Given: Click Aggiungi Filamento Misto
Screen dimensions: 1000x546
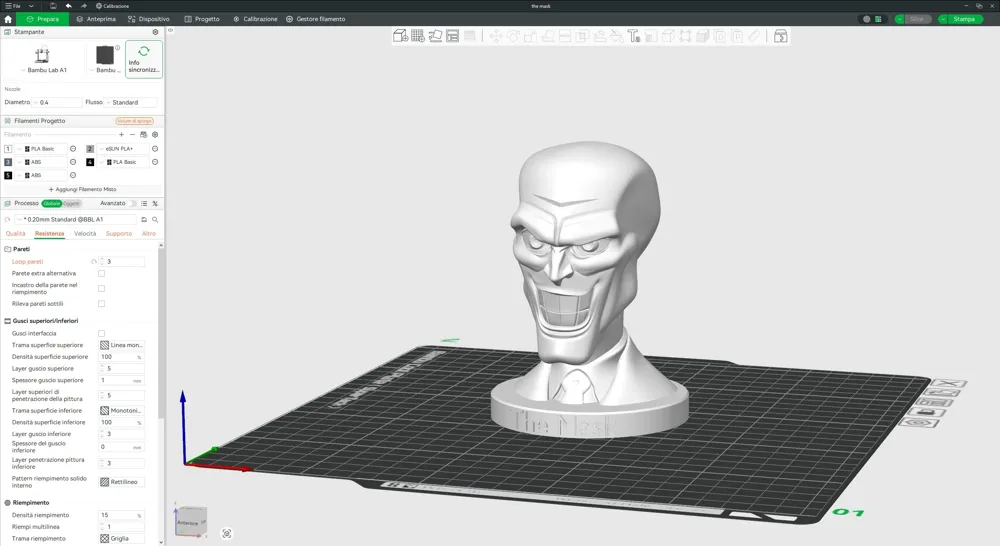Looking at the screenshot, I should [82, 189].
